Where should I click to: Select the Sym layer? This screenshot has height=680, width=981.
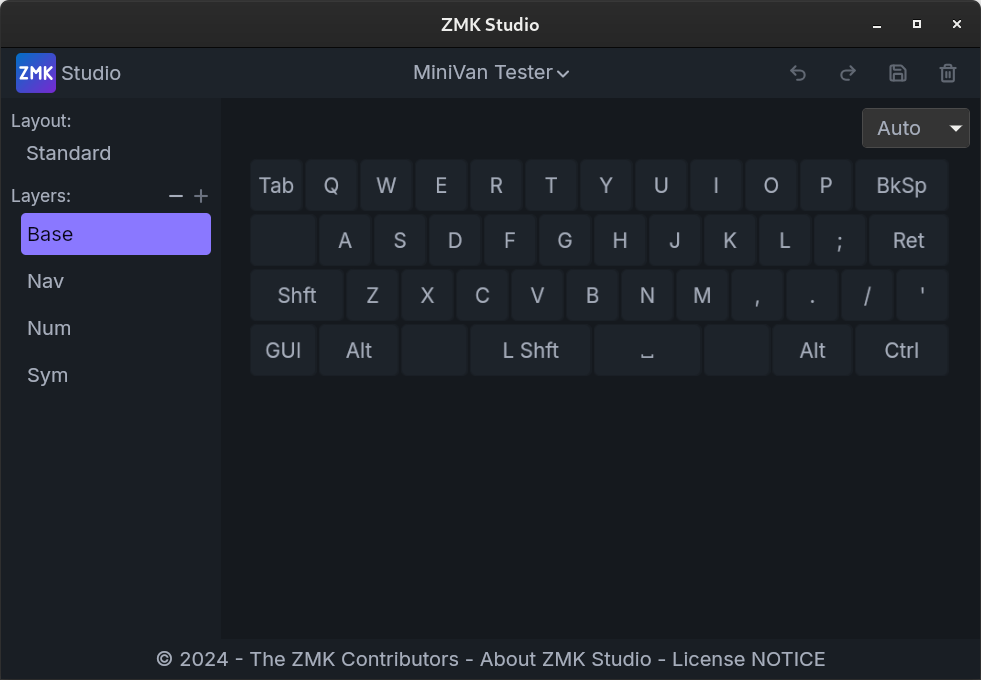tap(47, 375)
